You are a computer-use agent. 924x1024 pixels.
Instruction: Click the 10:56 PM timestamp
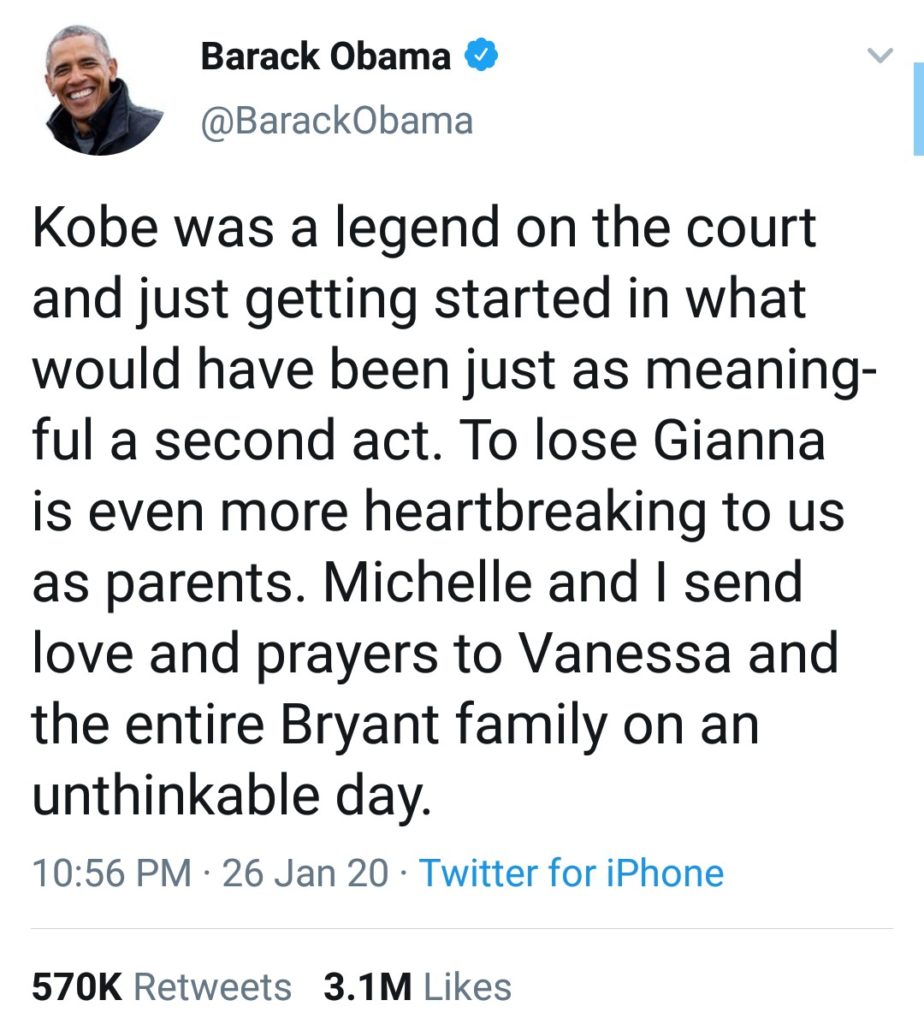pyautogui.click(x=112, y=873)
